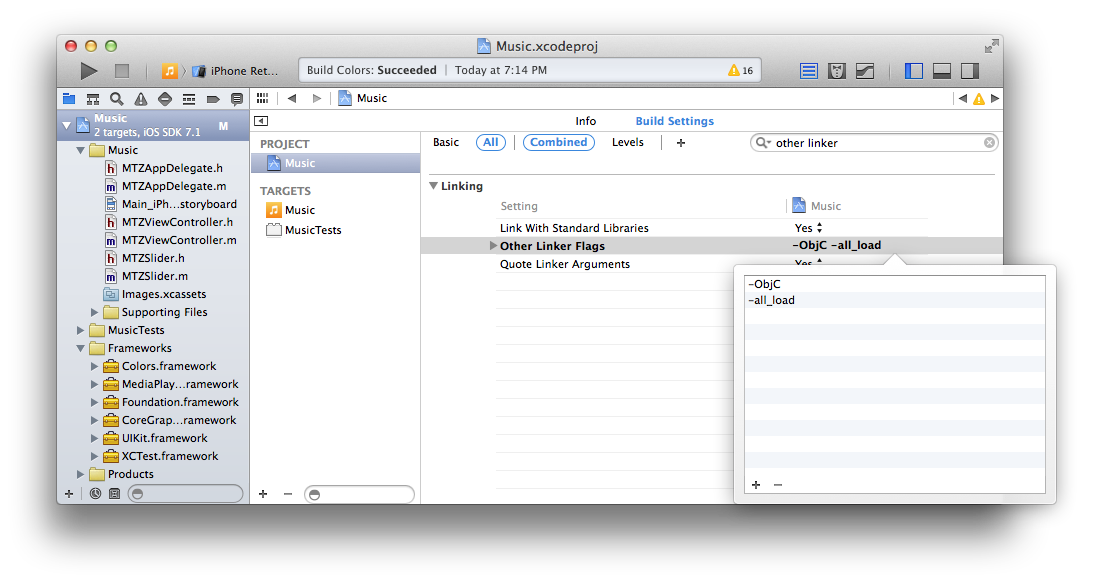Show Basic build settings

[445, 142]
